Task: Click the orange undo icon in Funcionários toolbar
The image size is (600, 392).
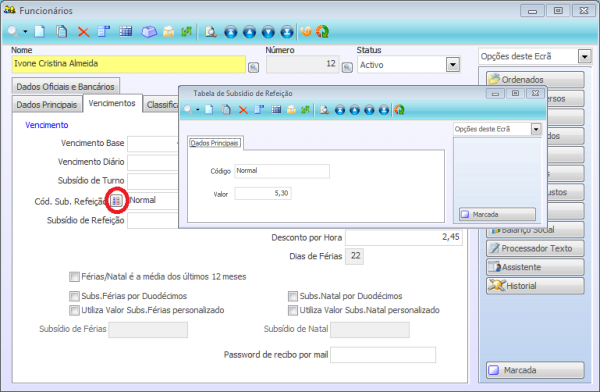Action: point(306,32)
